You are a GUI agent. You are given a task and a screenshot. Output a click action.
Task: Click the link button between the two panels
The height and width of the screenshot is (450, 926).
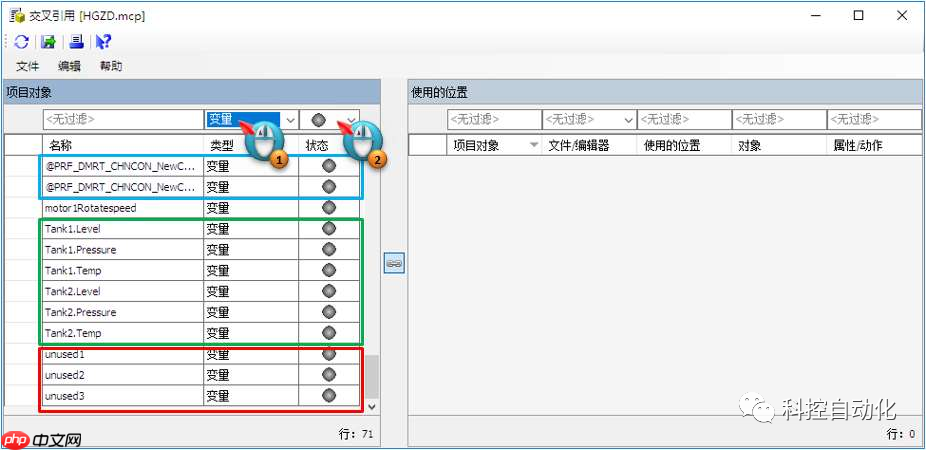point(394,263)
